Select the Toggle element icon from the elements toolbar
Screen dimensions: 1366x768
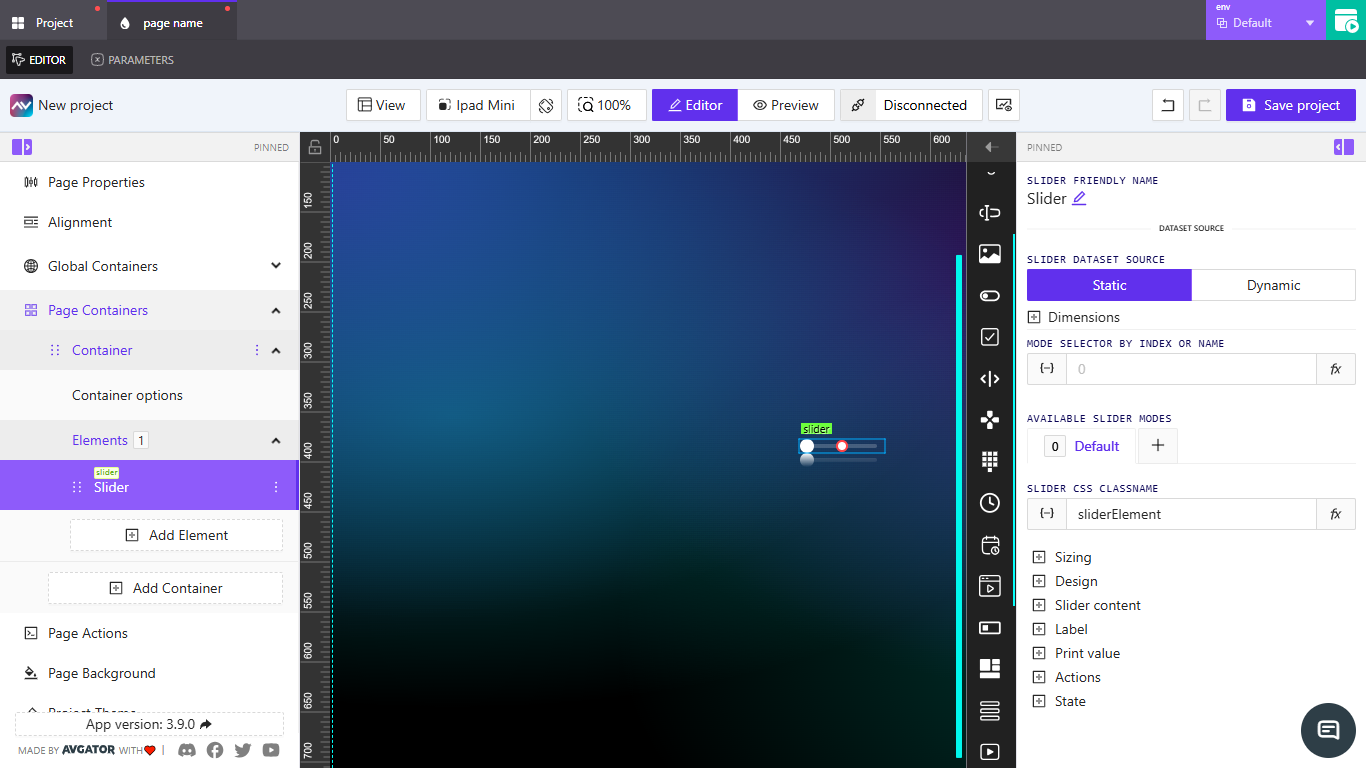coord(990,295)
